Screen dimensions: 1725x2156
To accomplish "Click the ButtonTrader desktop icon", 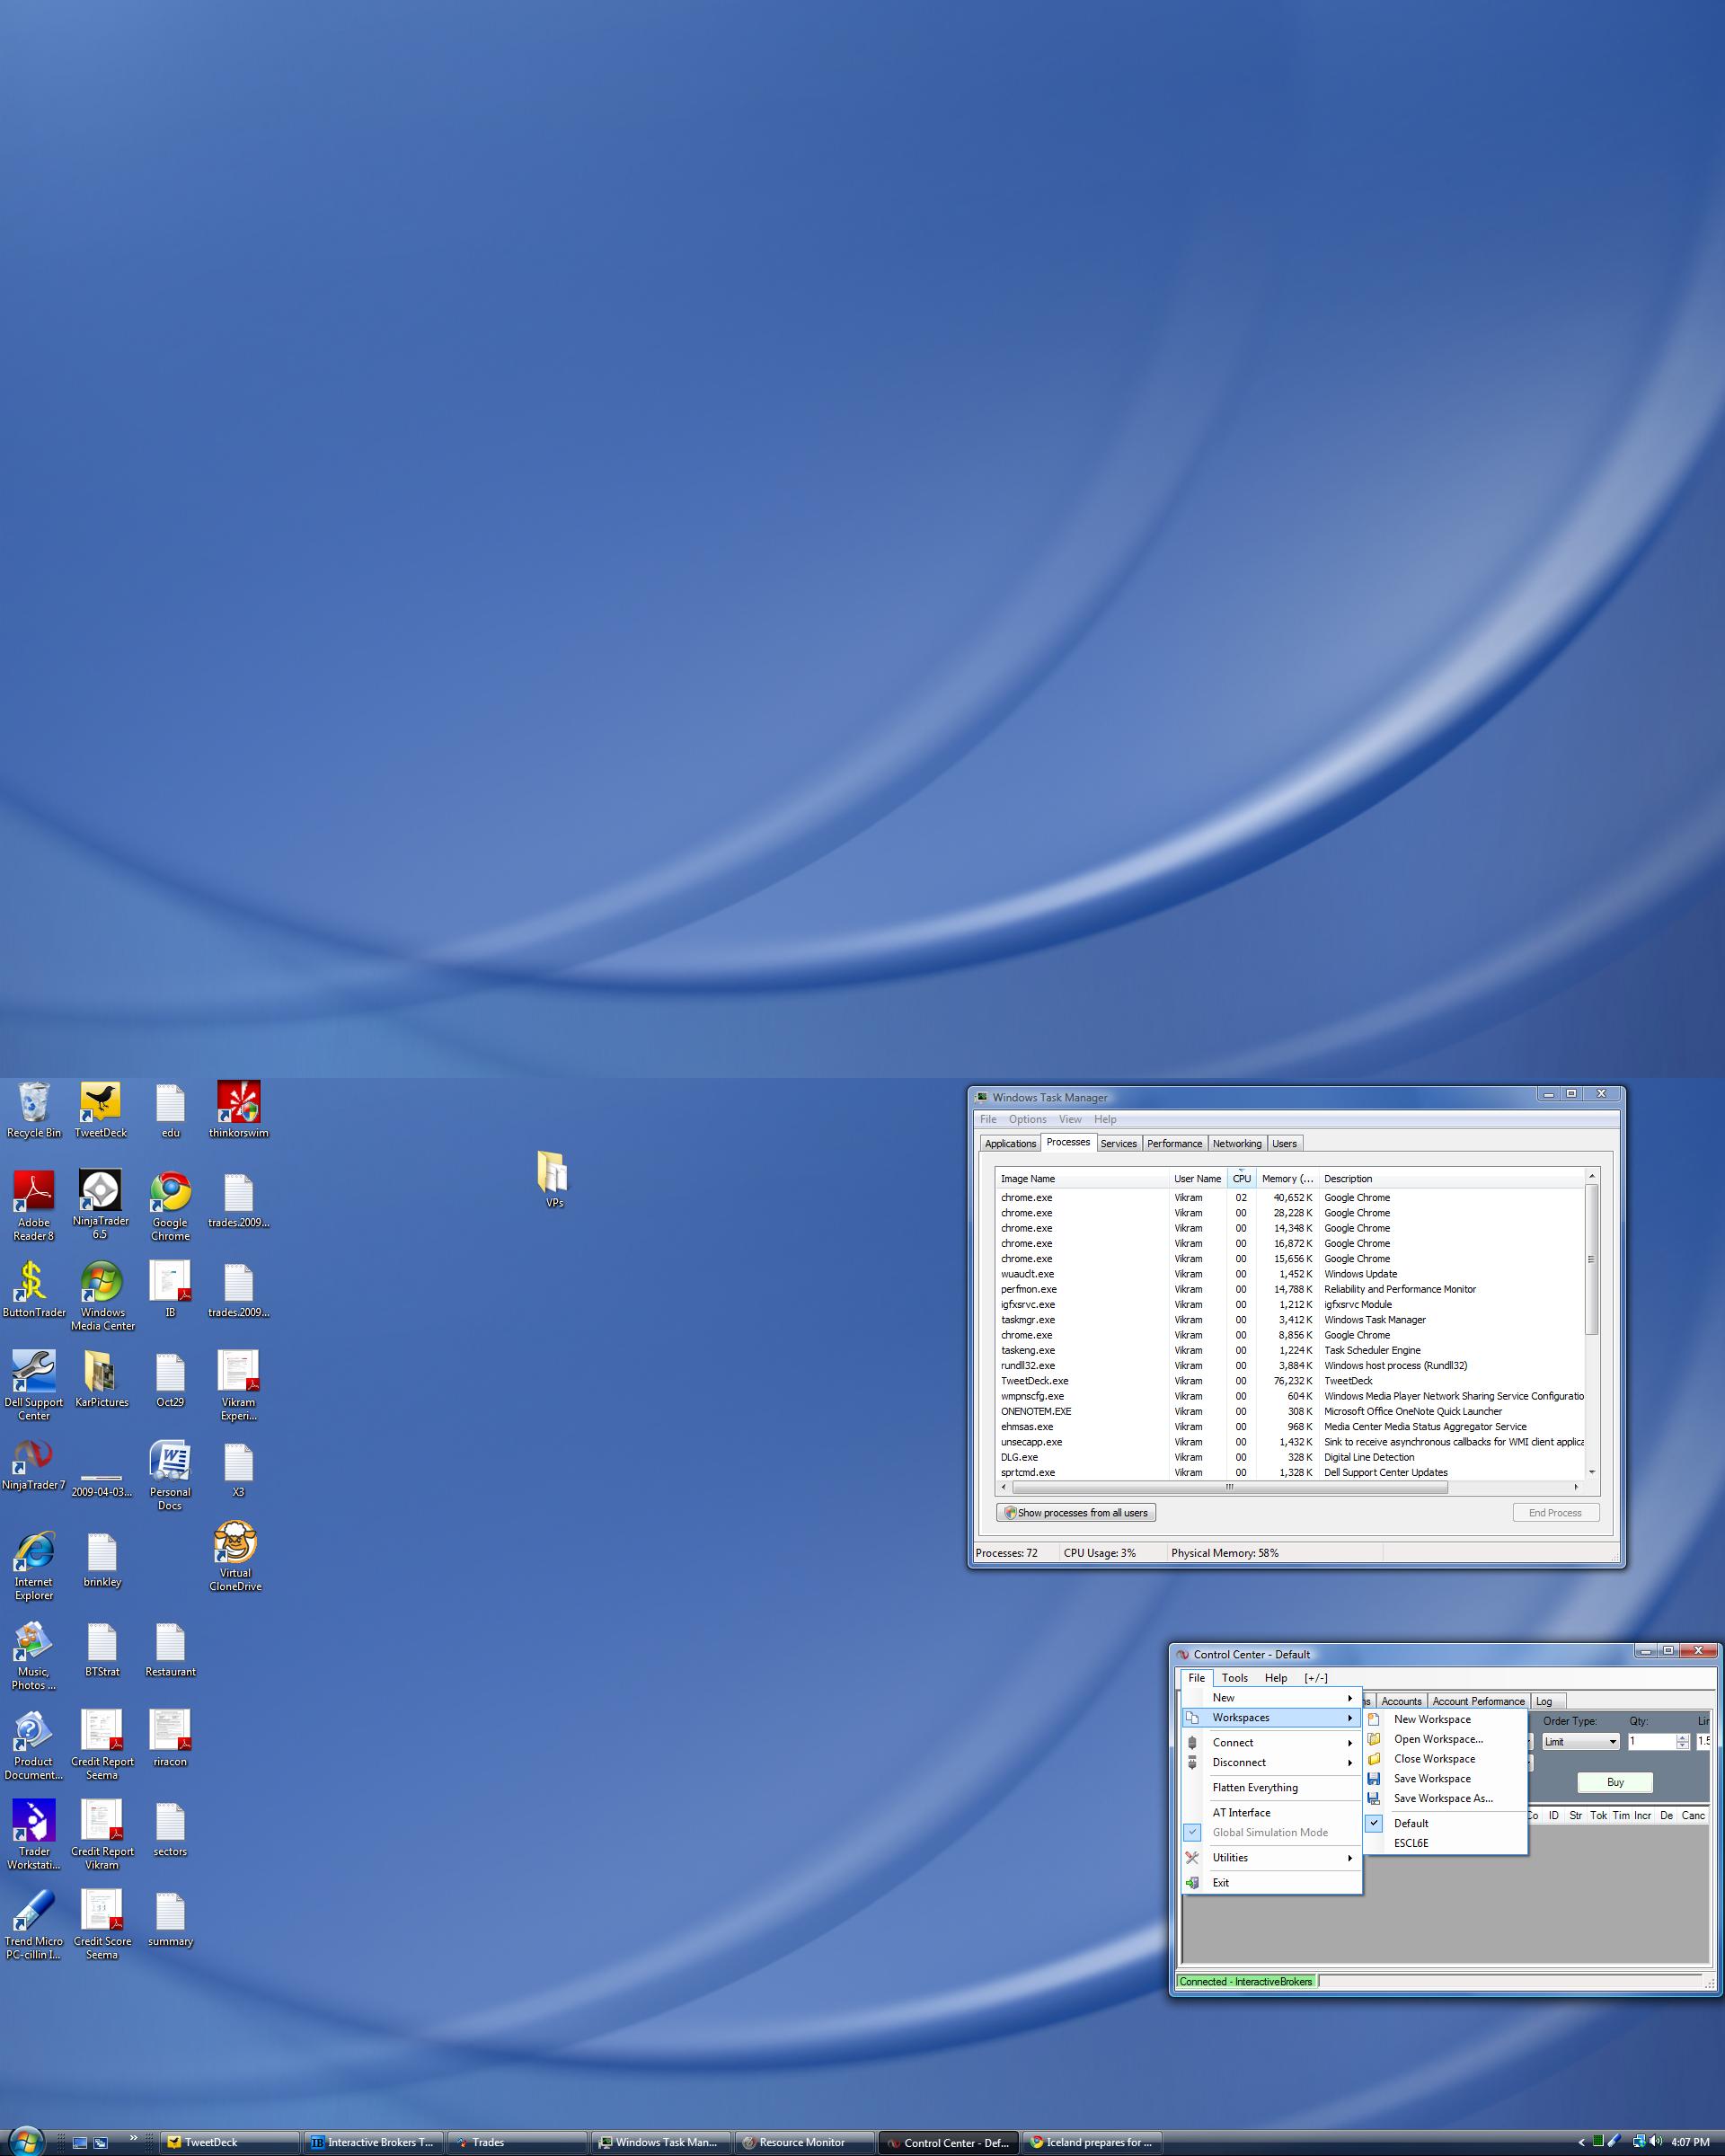I will click(33, 1283).
